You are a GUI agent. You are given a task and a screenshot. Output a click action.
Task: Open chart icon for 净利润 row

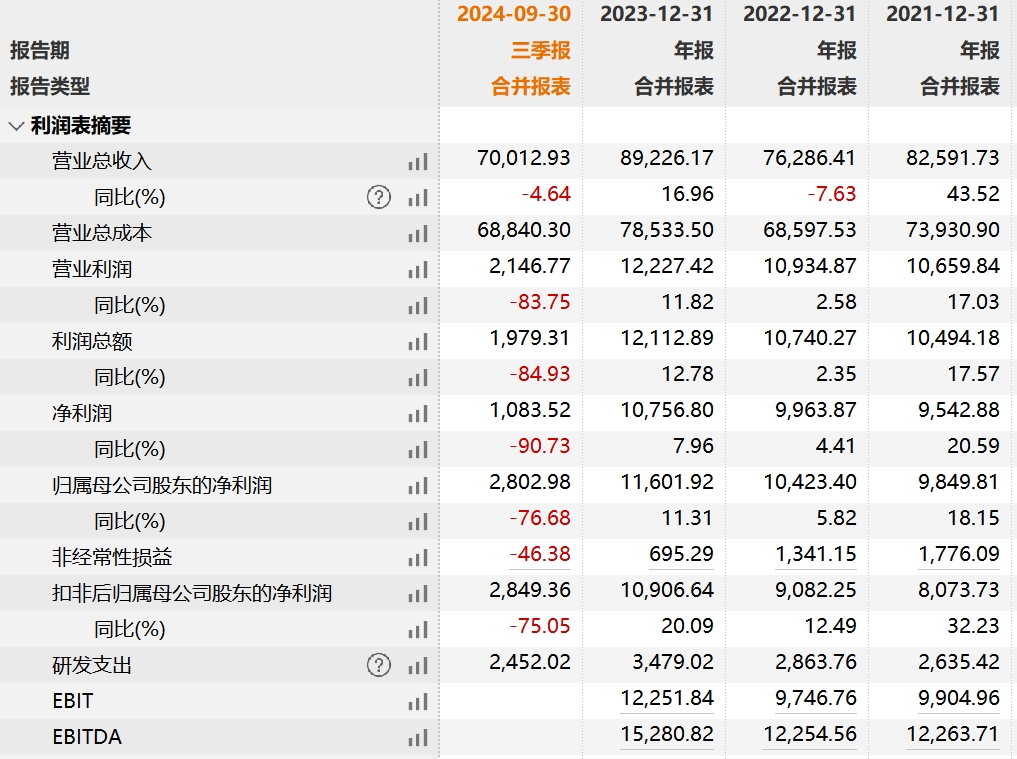(x=418, y=413)
